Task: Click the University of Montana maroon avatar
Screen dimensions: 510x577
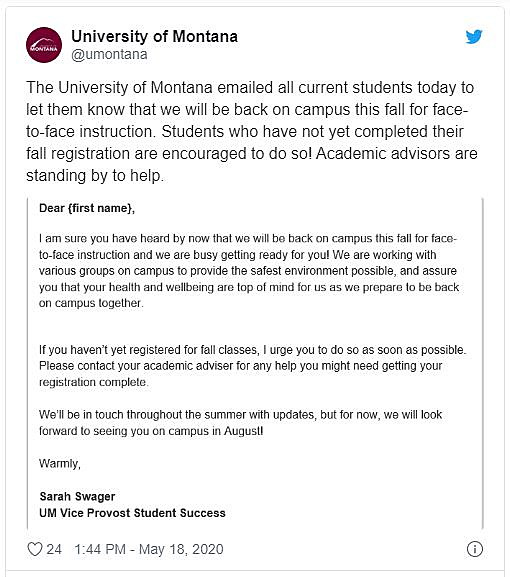Action: (44, 45)
